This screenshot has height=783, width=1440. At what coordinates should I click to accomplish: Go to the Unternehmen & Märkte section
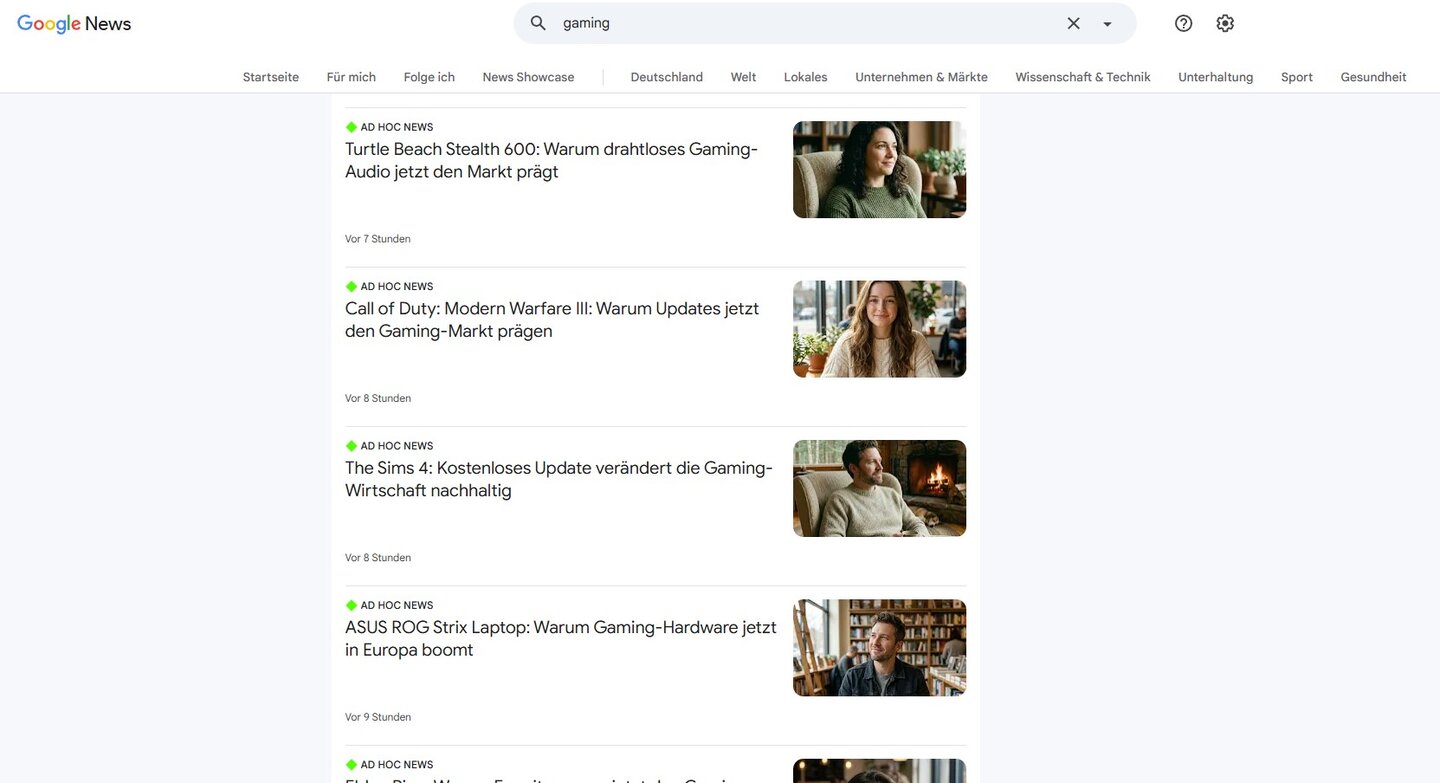click(921, 77)
